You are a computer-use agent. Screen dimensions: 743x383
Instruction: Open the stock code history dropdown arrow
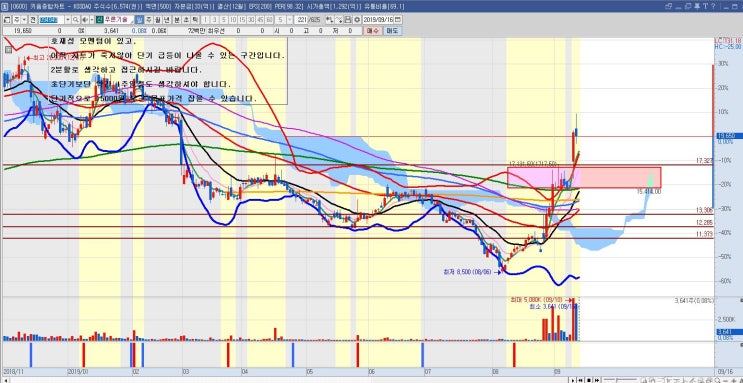68,20
